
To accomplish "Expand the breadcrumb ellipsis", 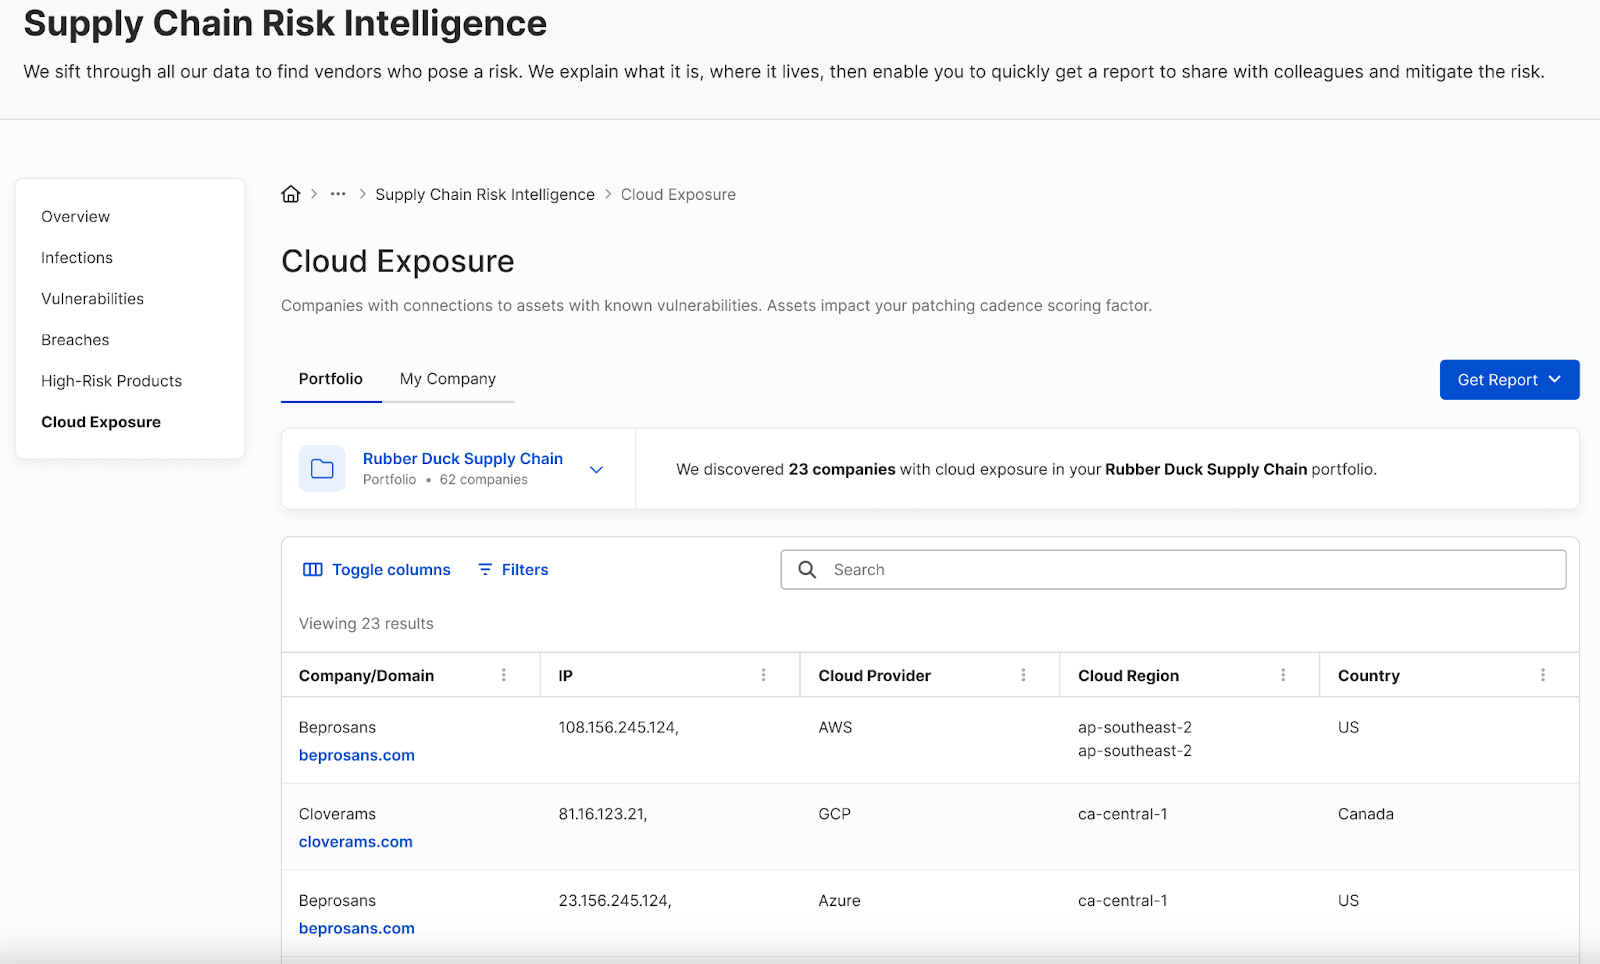I will pyautogui.click(x=338, y=194).
